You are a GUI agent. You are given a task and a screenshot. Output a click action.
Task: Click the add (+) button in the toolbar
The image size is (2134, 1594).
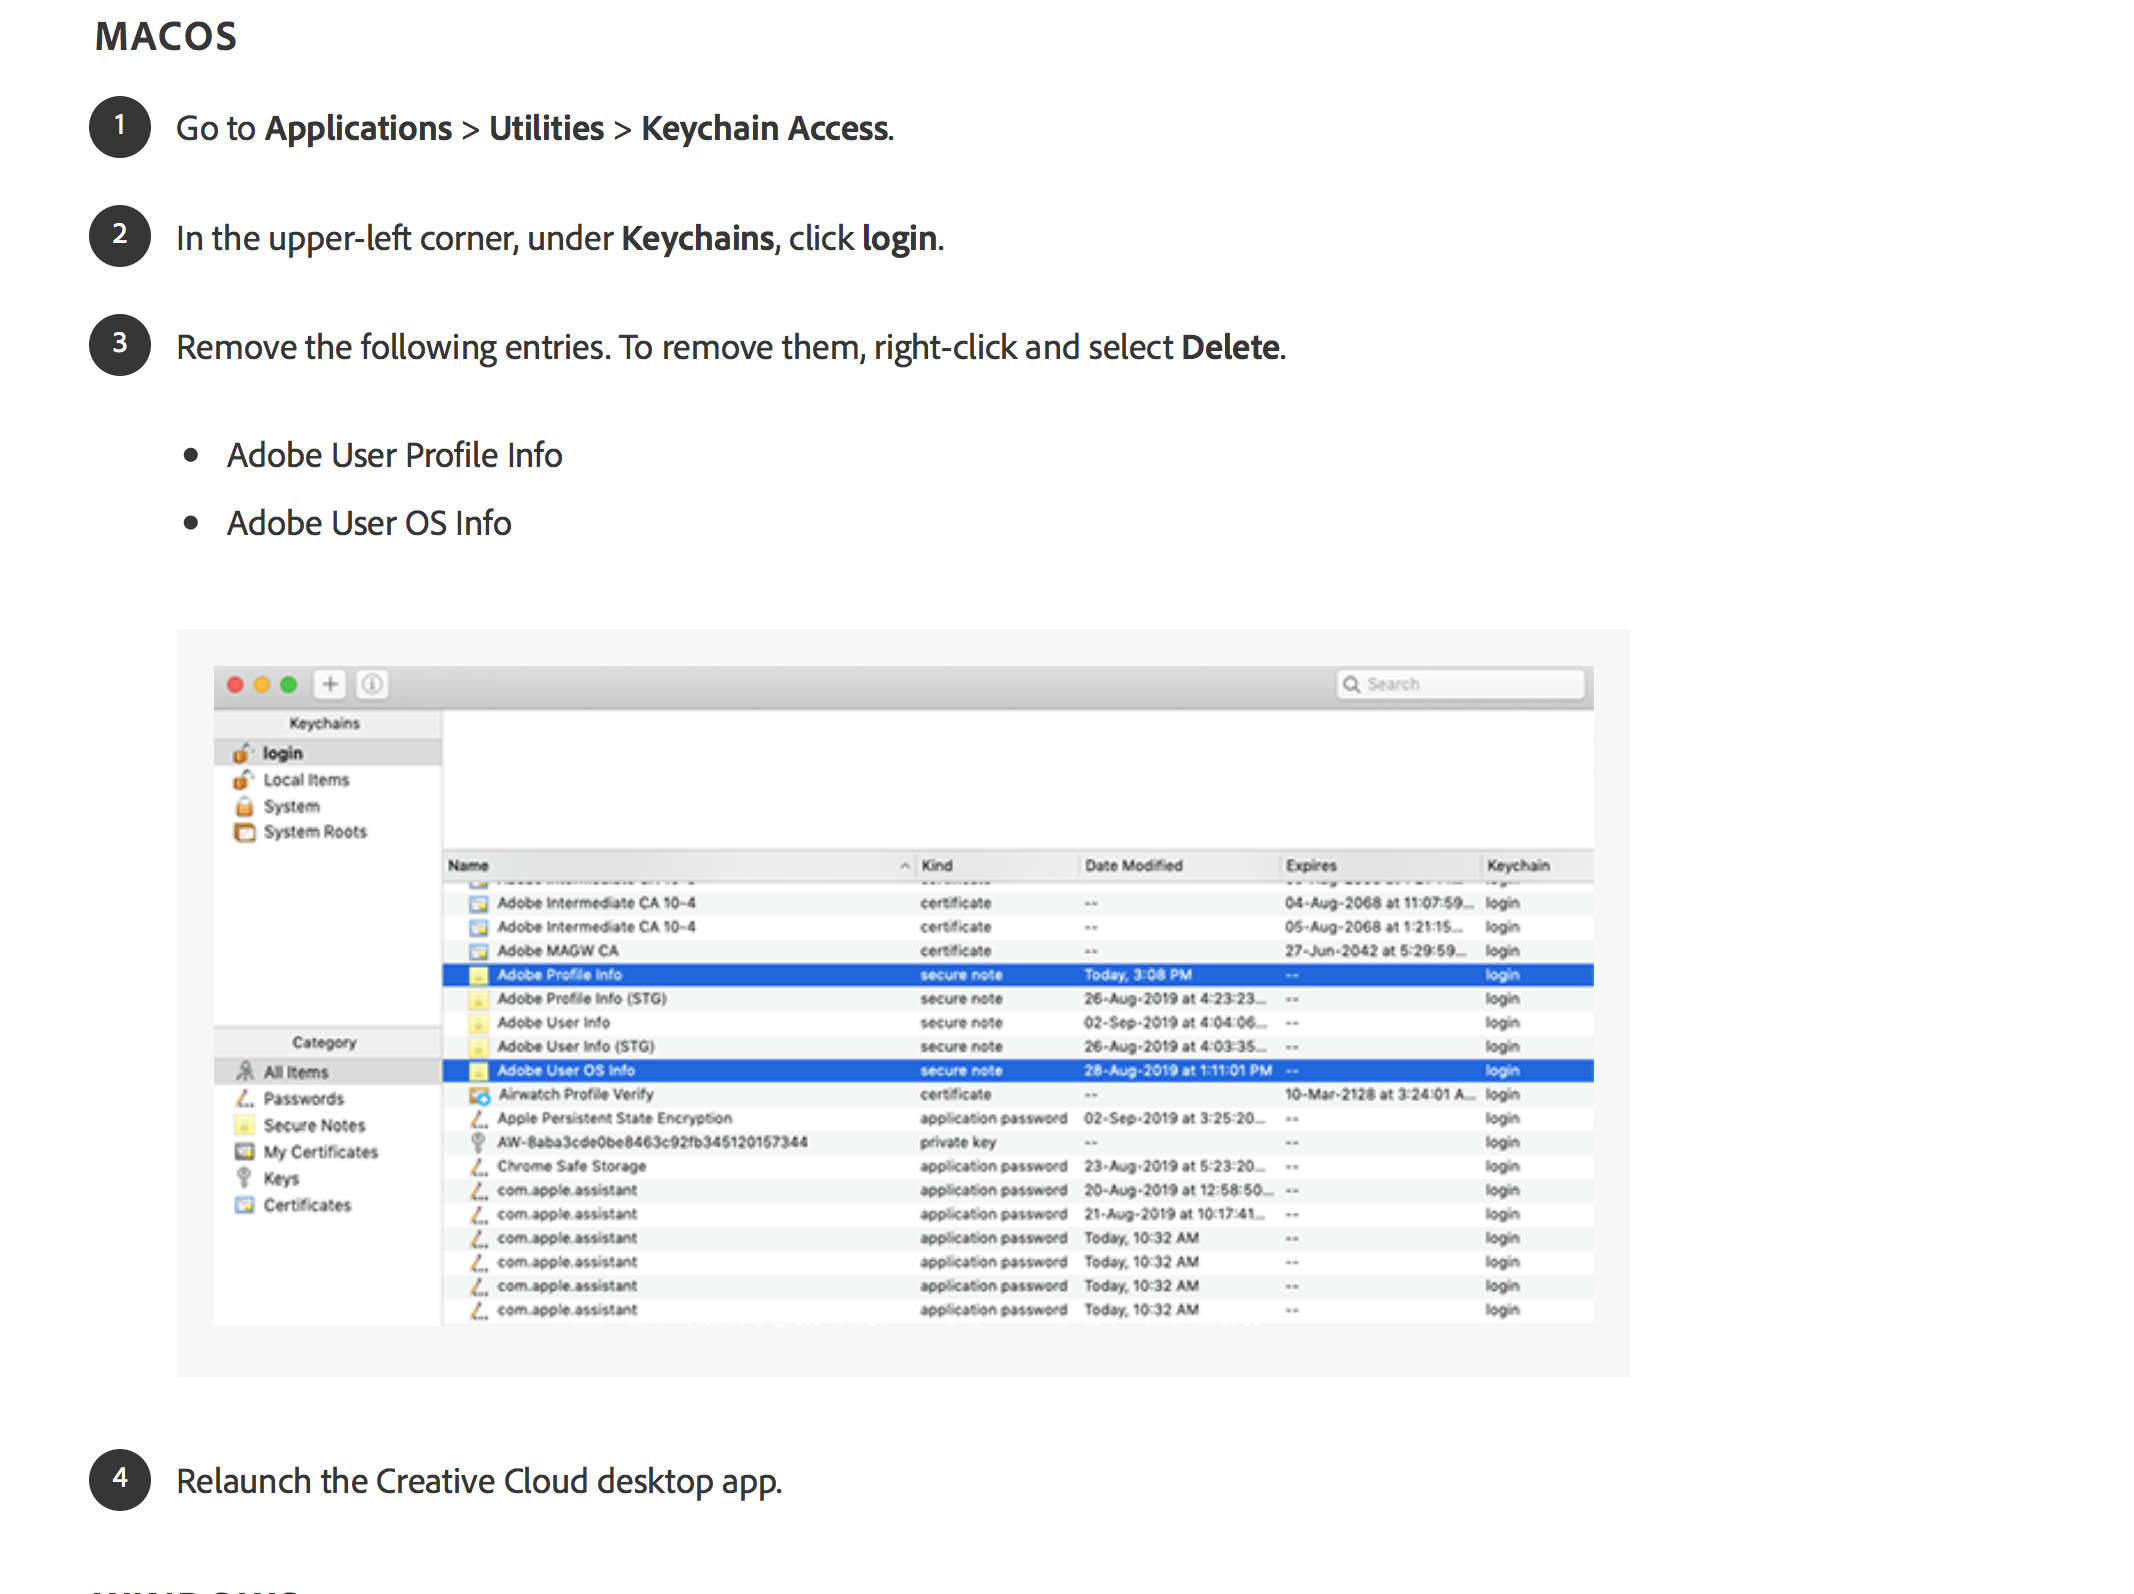tap(330, 684)
